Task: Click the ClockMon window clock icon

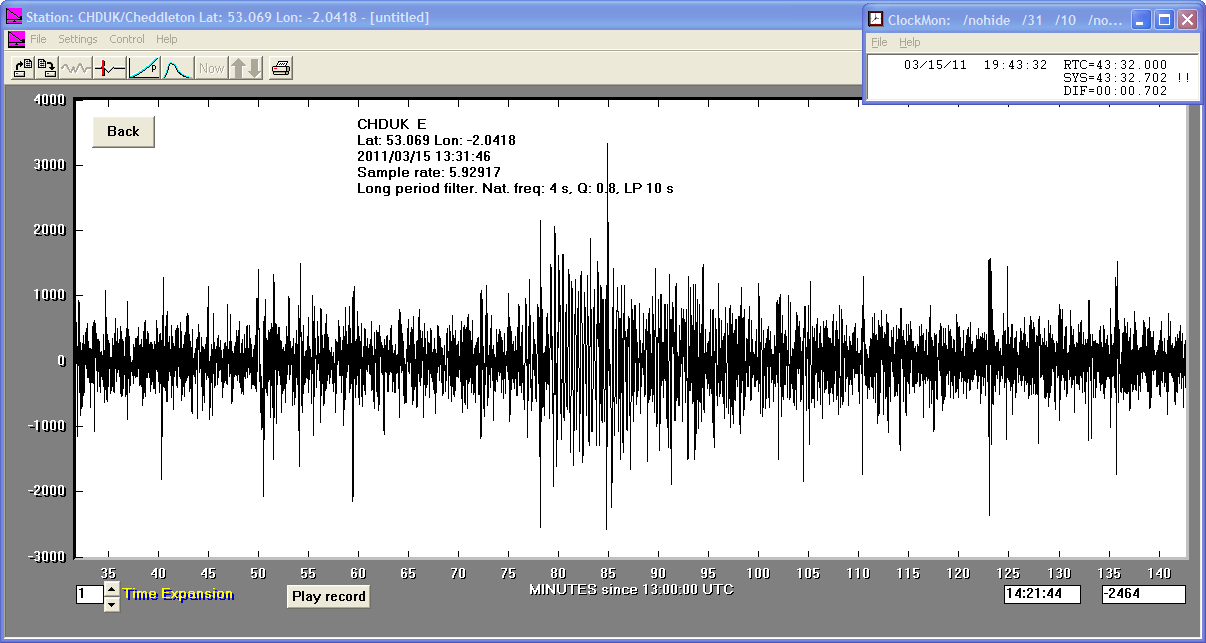Action: (x=876, y=19)
